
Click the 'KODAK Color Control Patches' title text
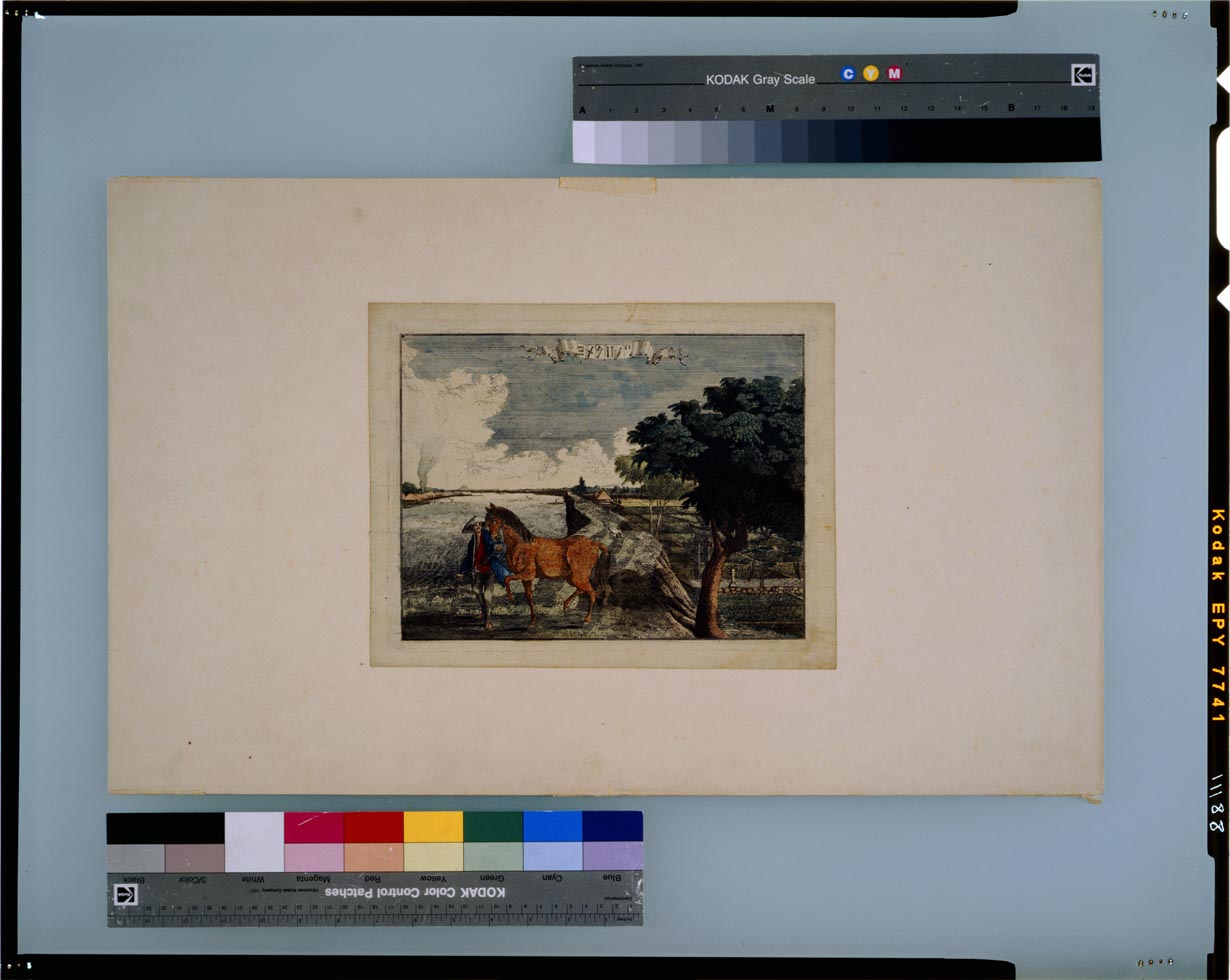(x=414, y=892)
